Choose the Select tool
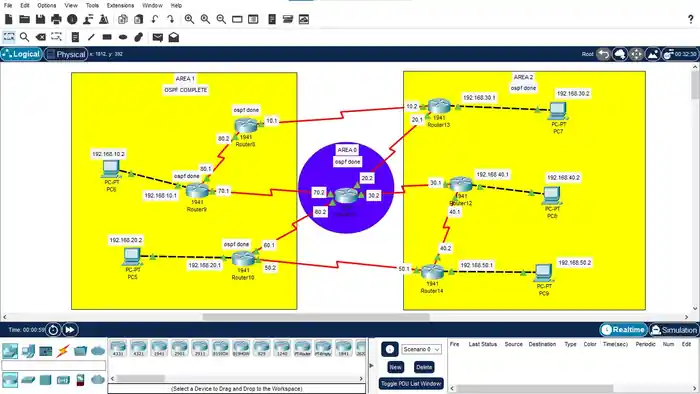The height and width of the screenshot is (394, 700). coord(8,37)
